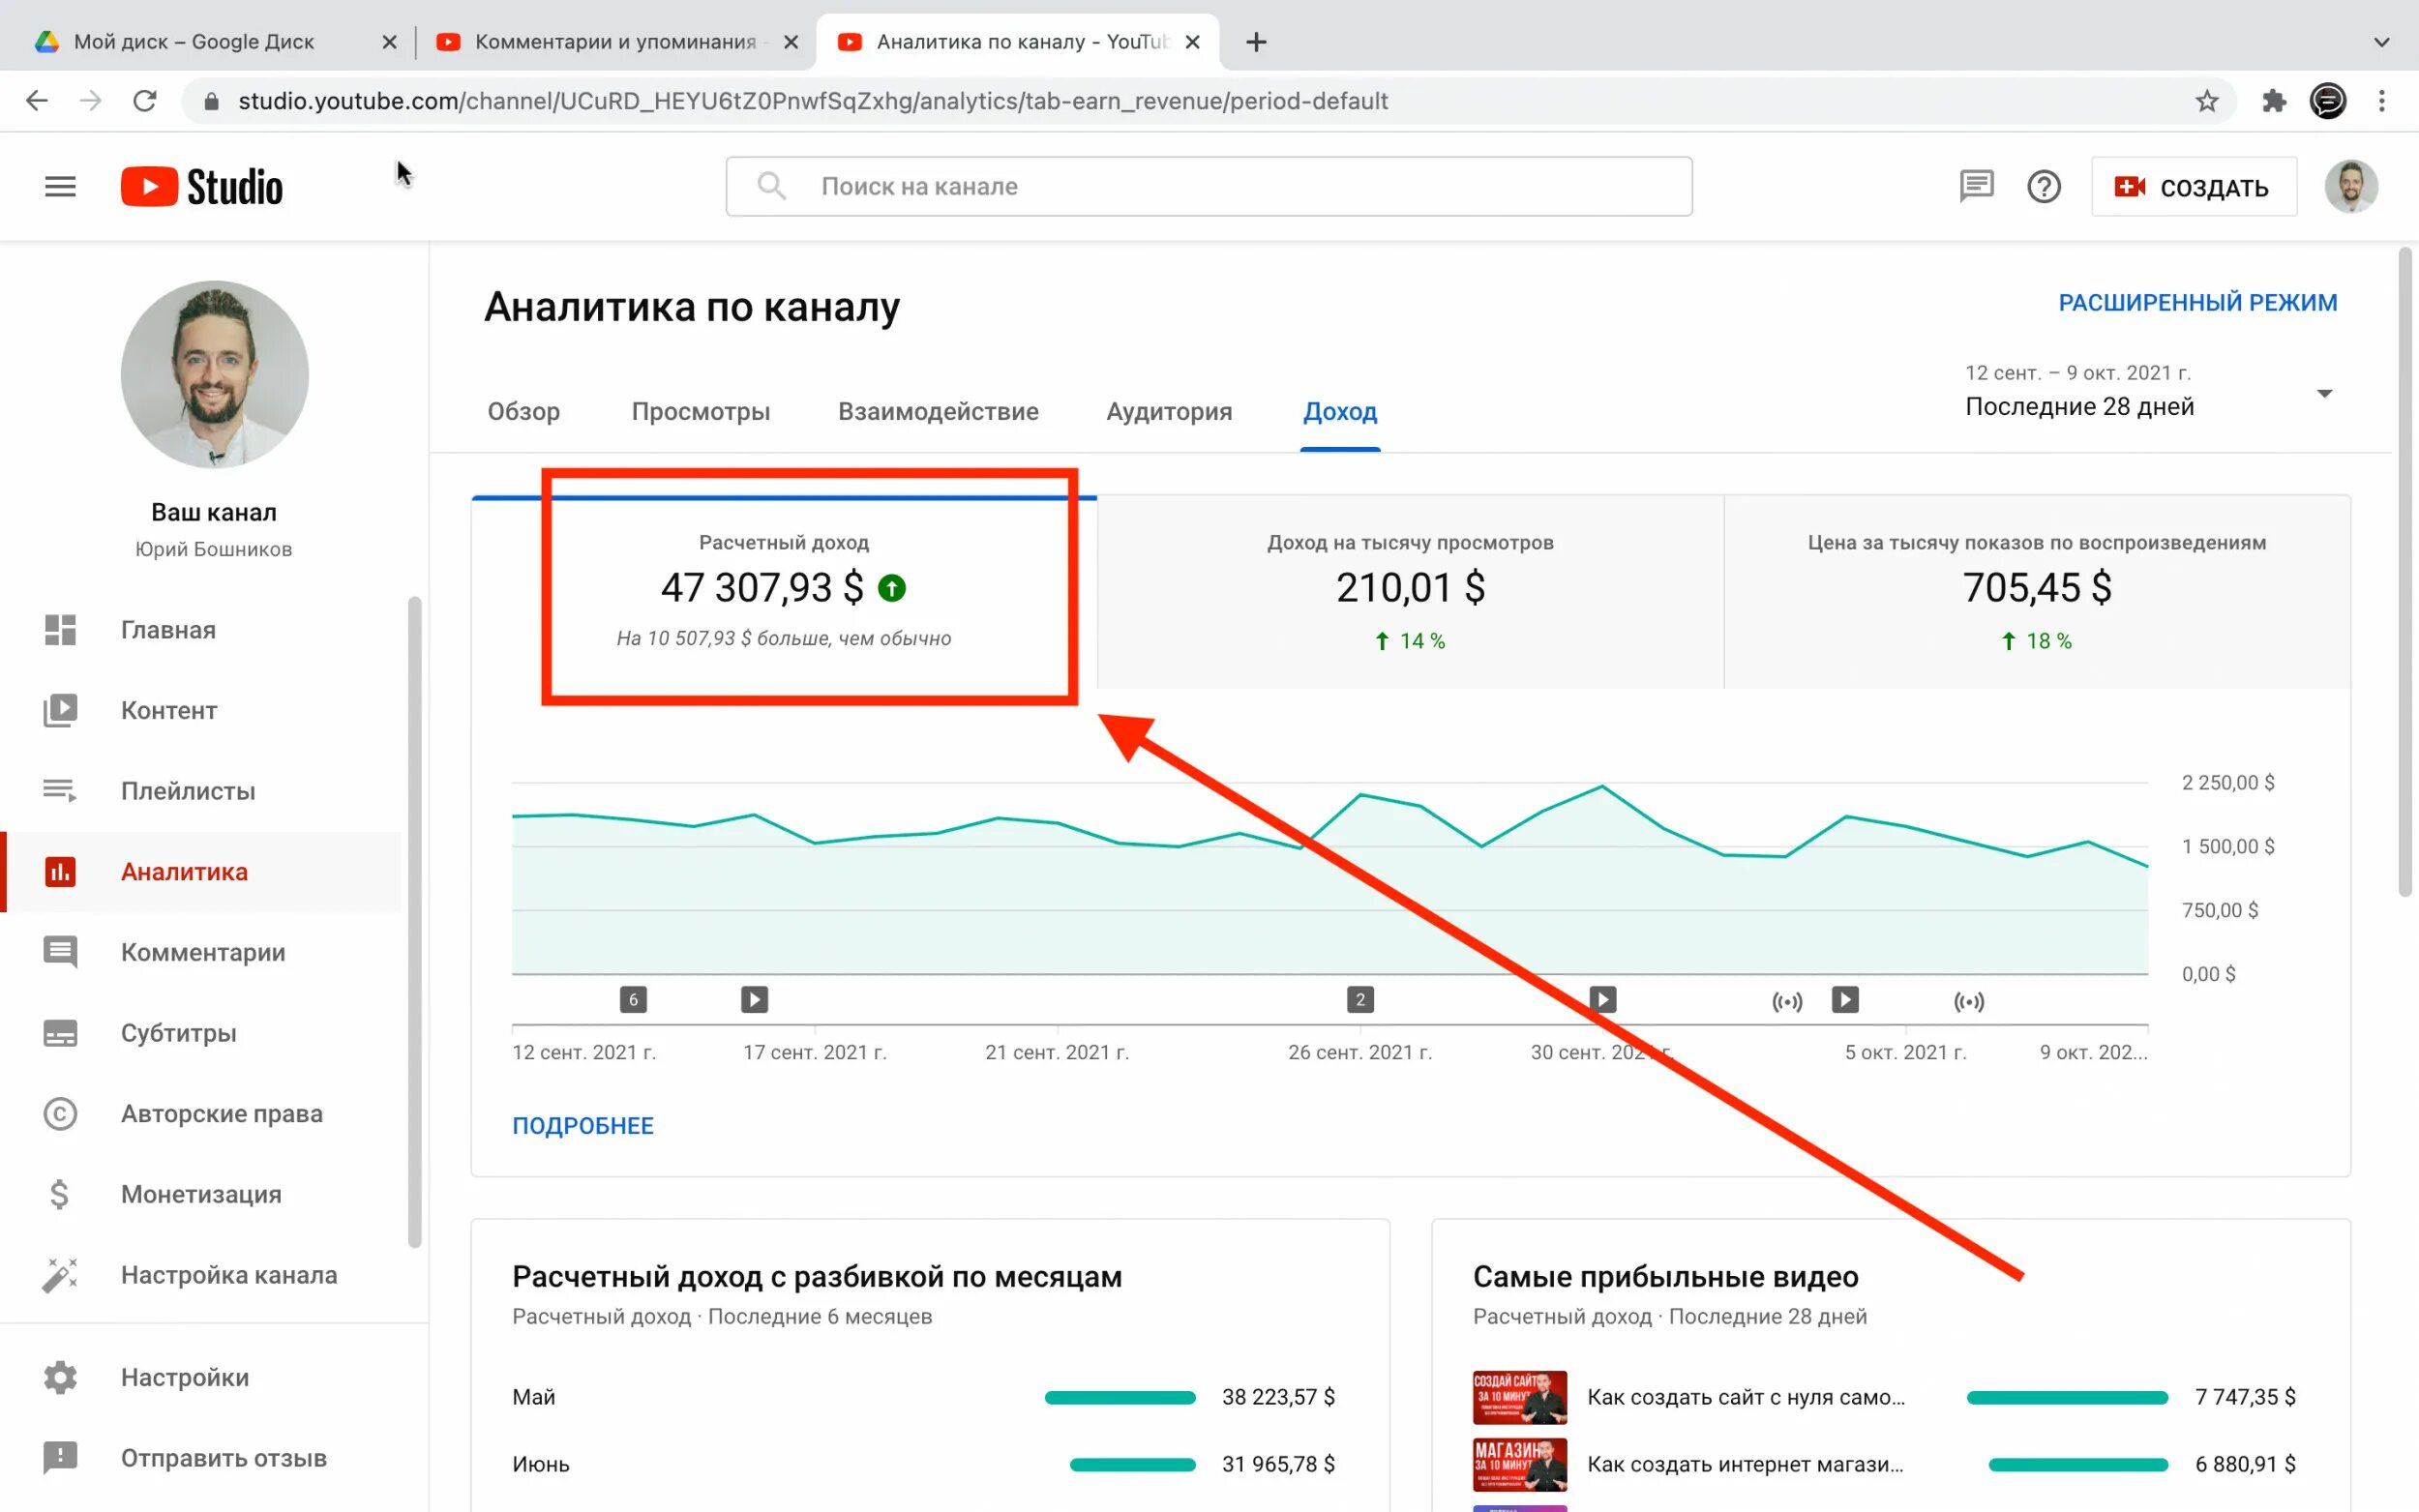Open Chrome three-dot menu
Viewport: 2419px width, 1512px height.
coord(2382,101)
